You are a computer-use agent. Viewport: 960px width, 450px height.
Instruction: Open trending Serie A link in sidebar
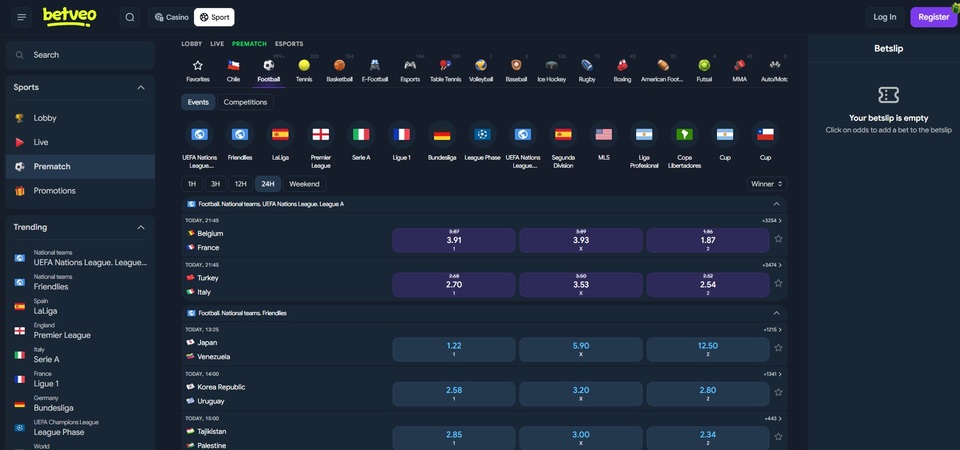pos(80,355)
